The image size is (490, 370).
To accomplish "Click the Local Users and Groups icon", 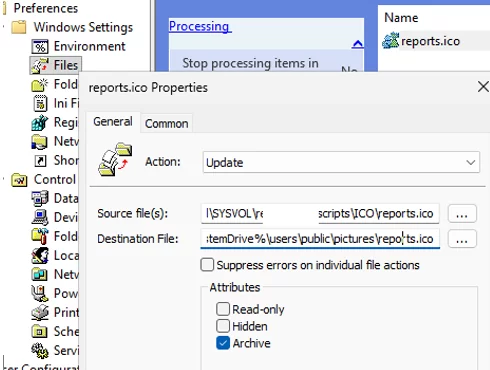I will click(x=40, y=255).
